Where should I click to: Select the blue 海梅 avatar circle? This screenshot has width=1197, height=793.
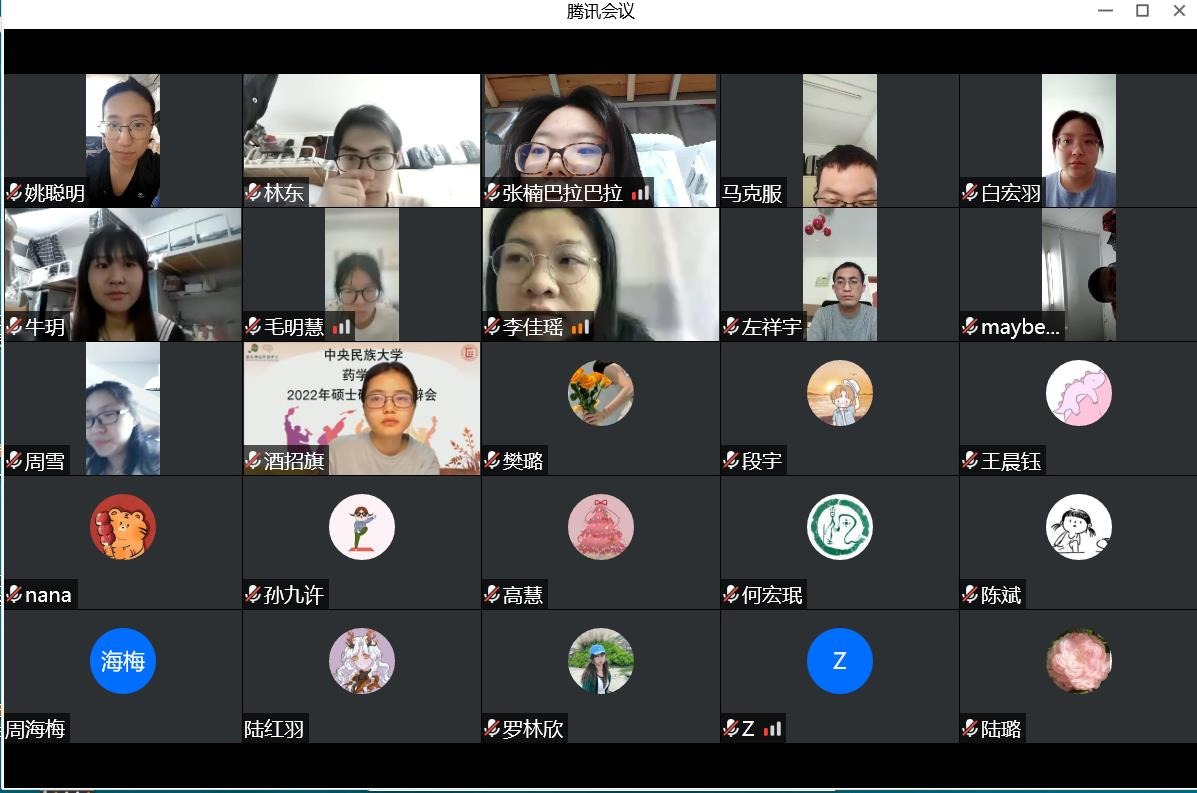pyautogui.click(x=122, y=661)
